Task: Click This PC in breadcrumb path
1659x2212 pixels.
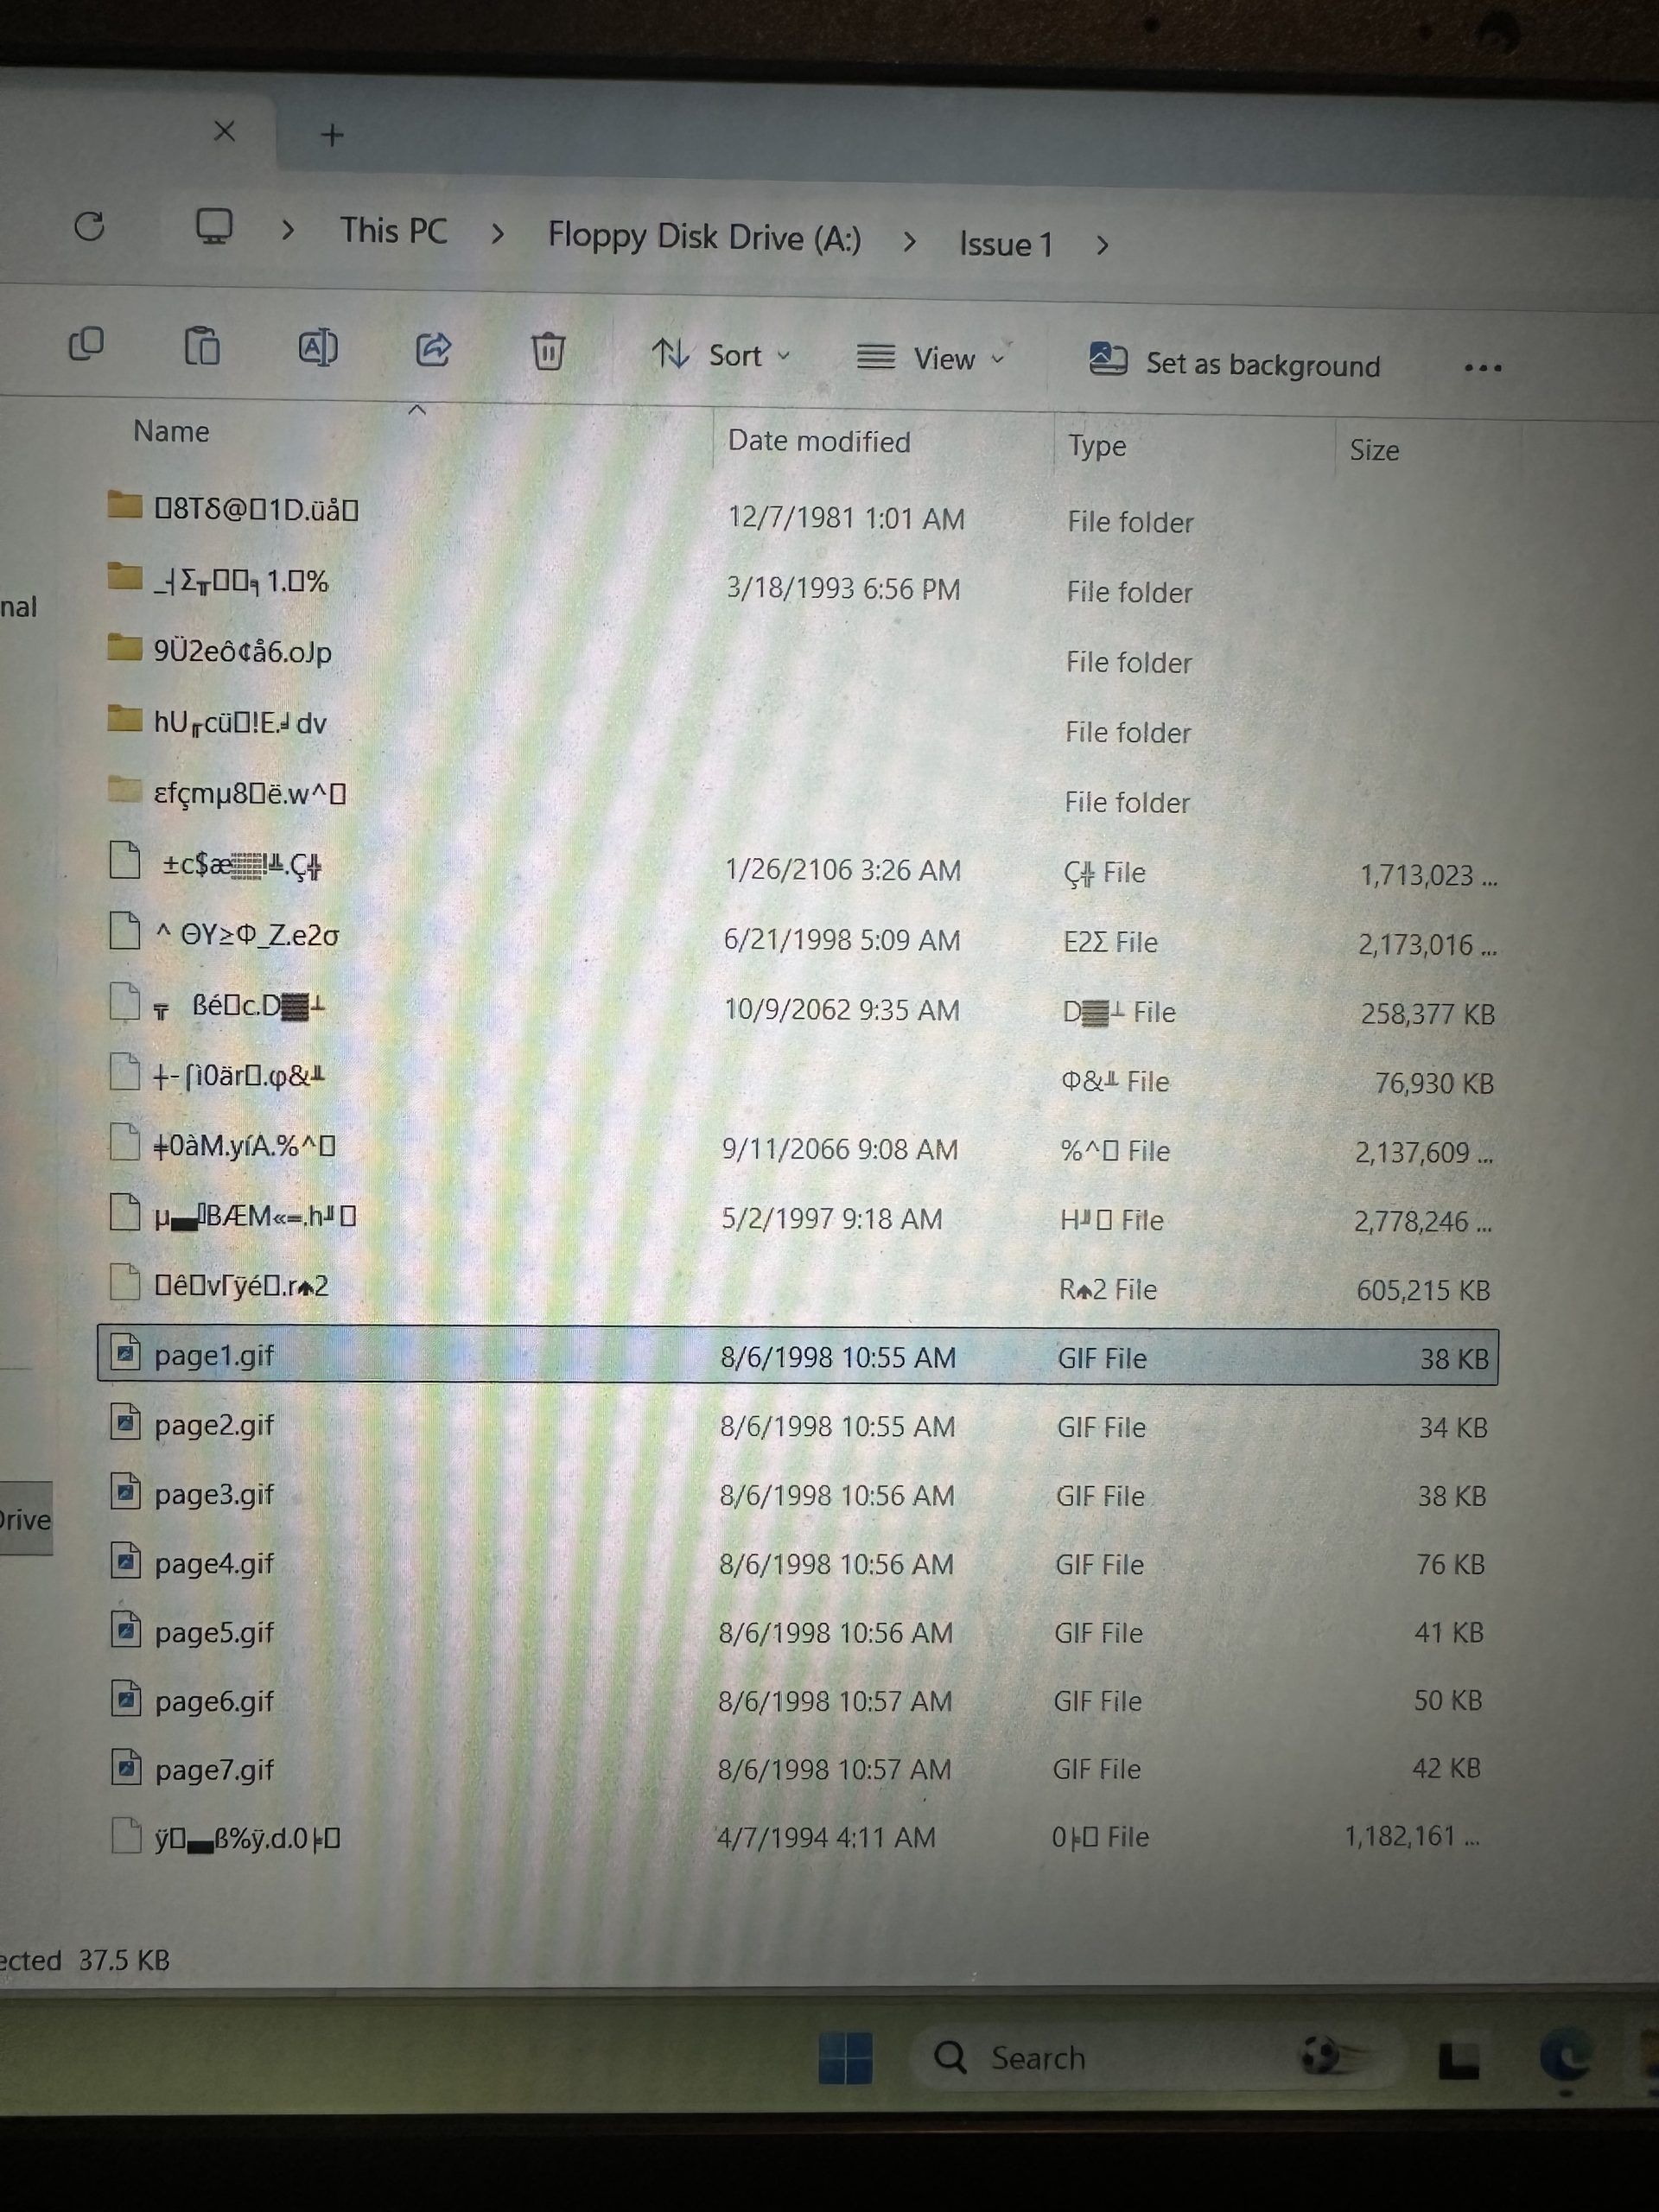Action: click(393, 231)
